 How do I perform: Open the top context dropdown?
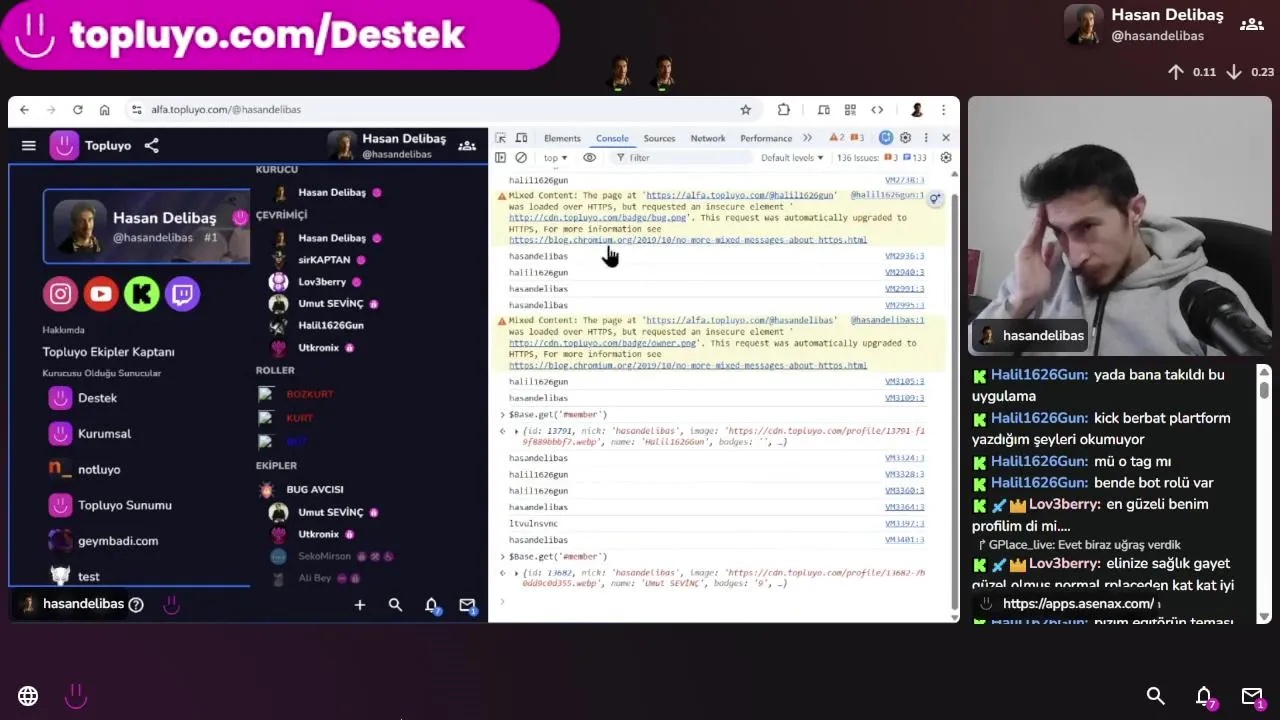point(555,158)
